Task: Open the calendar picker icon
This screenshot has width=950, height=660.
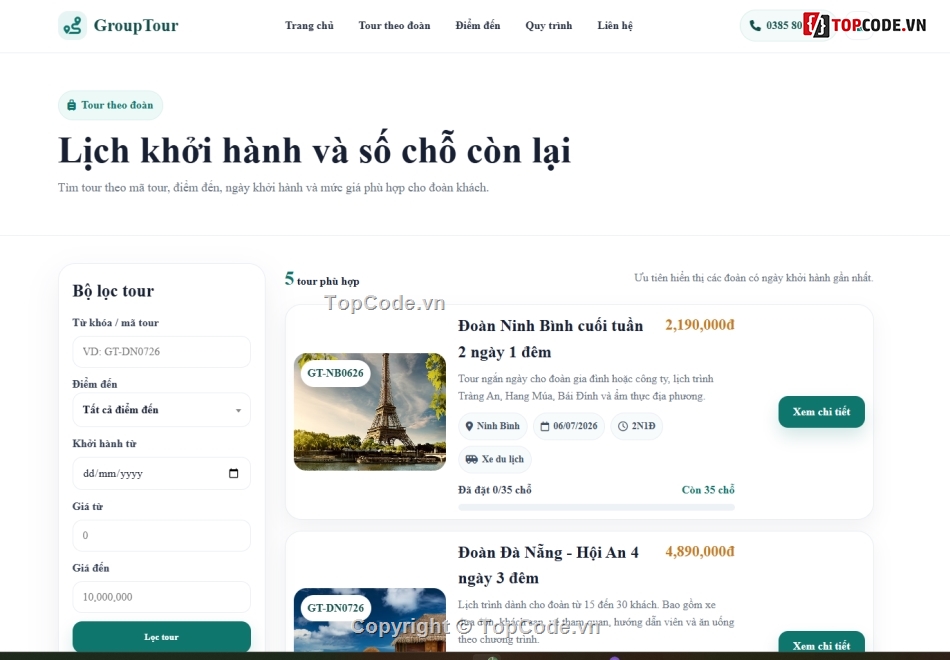Action: (x=234, y=473)
